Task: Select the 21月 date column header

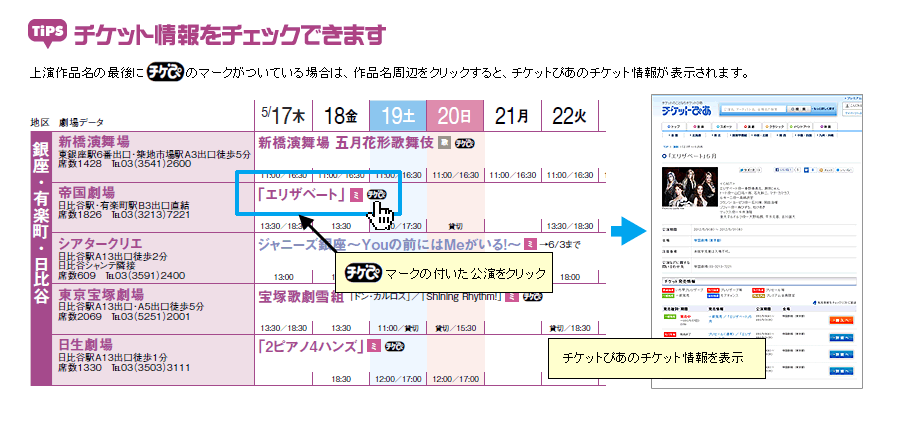Action: click(x=513, y=116)
